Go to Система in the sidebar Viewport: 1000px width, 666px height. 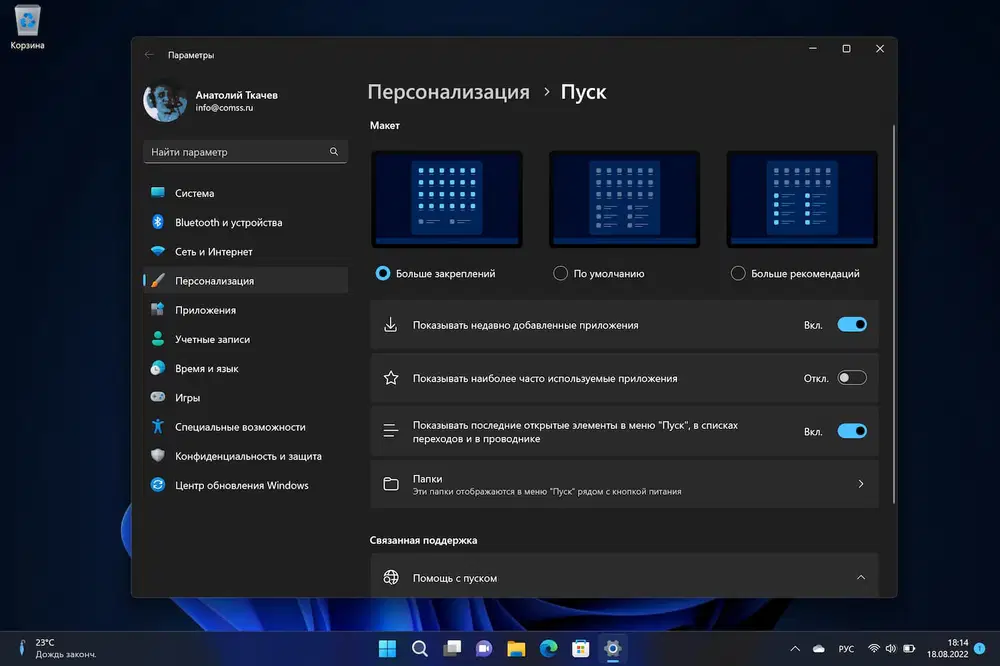[194, 193]
